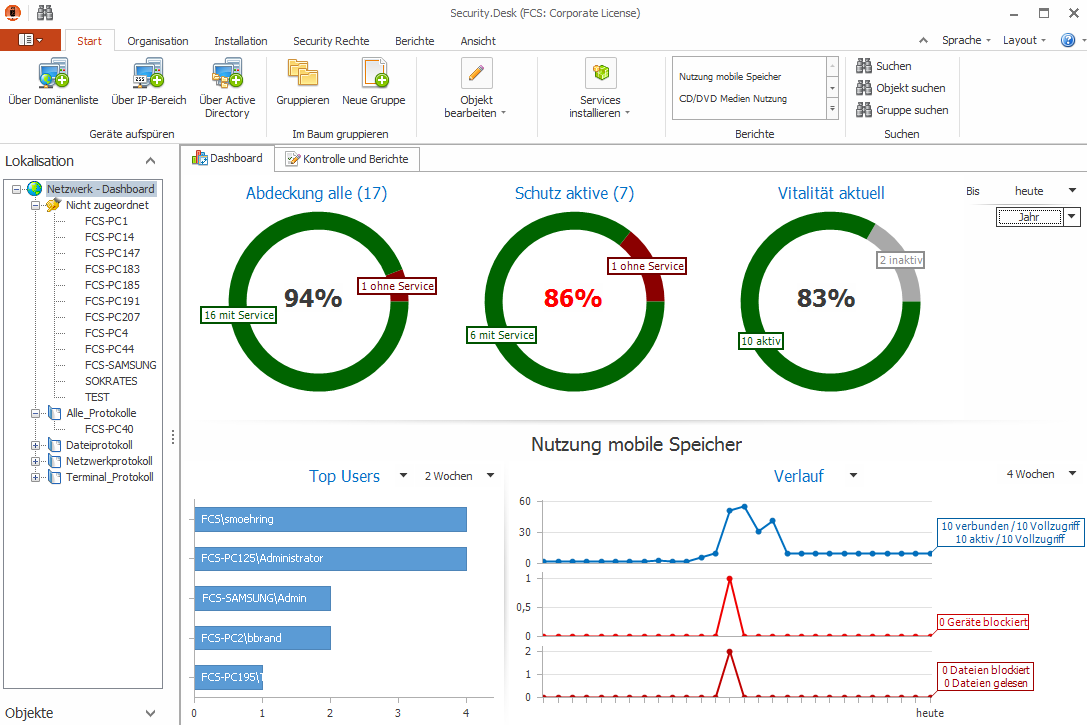Click the FCS\smoehring bar in Top Users
This screenshot has height=725, width=1087.
pos(331,519)
